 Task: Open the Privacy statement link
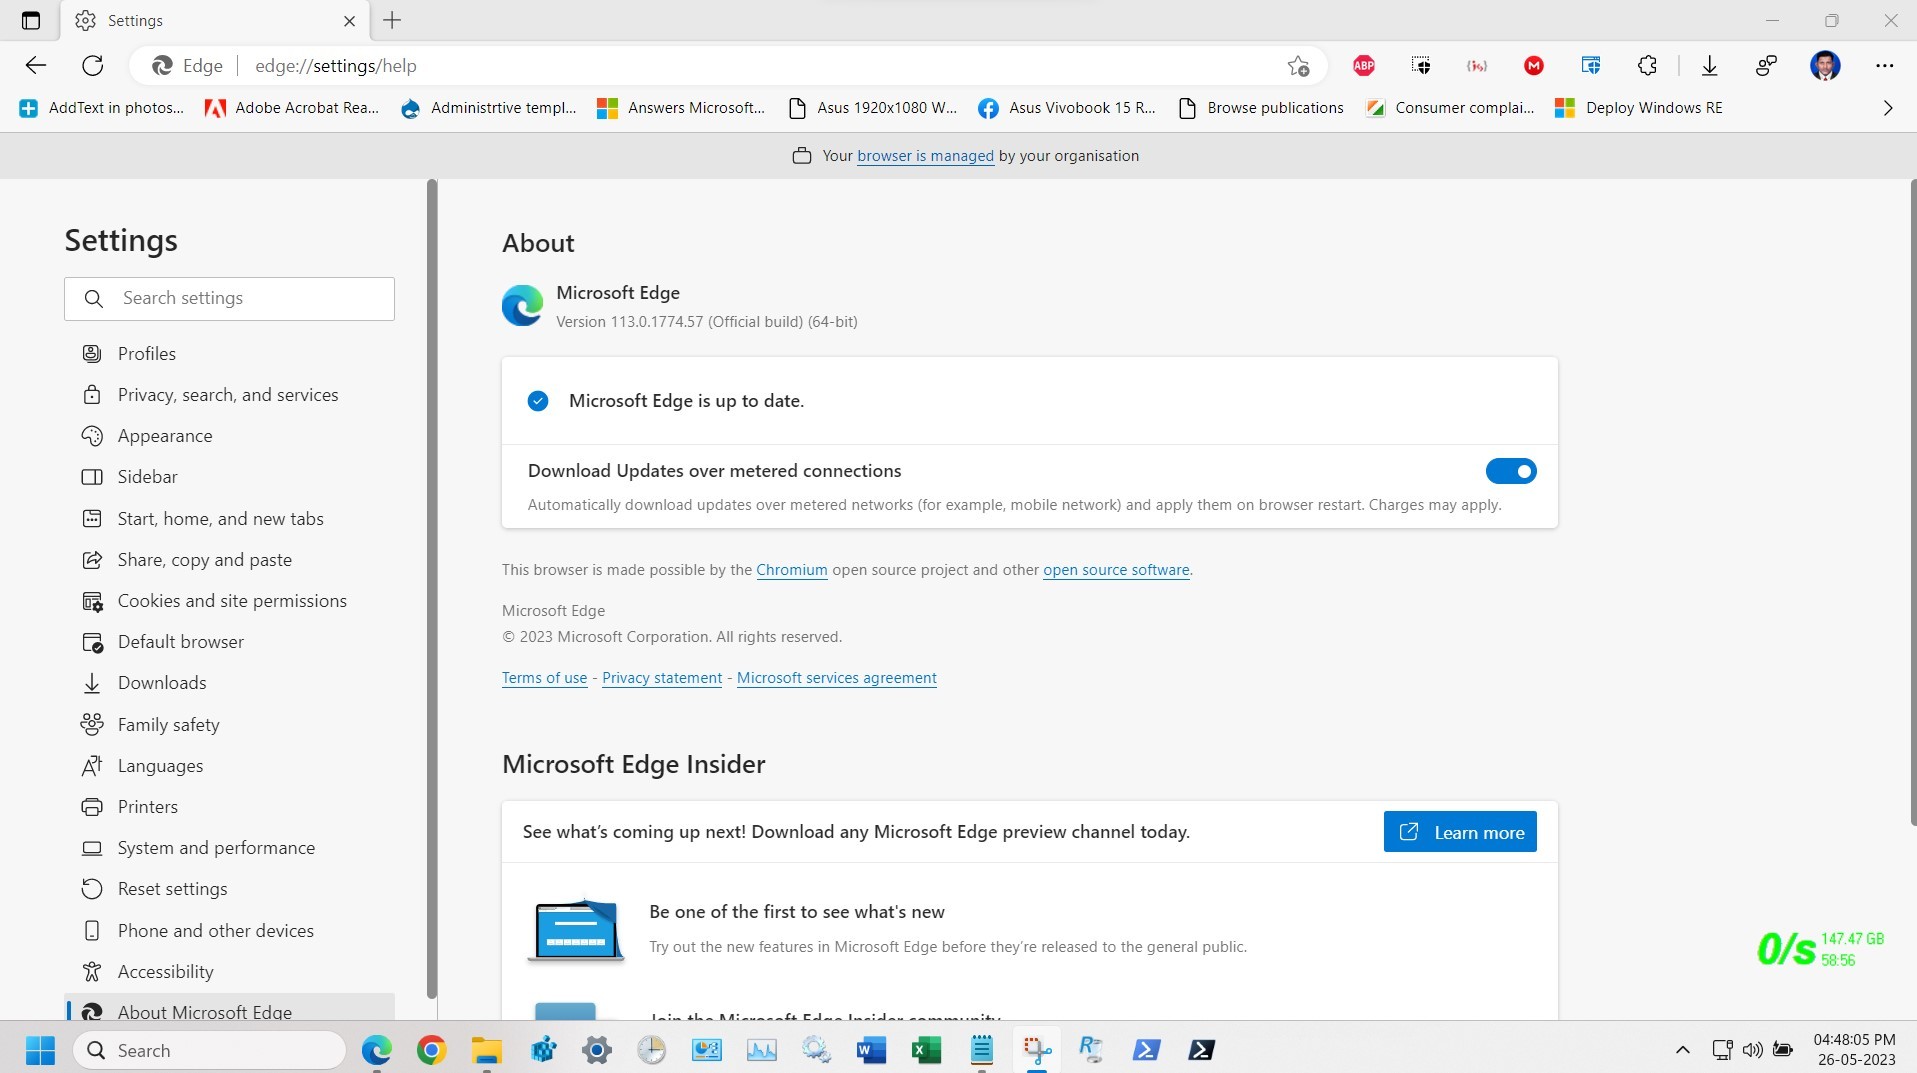click(662, 678)
